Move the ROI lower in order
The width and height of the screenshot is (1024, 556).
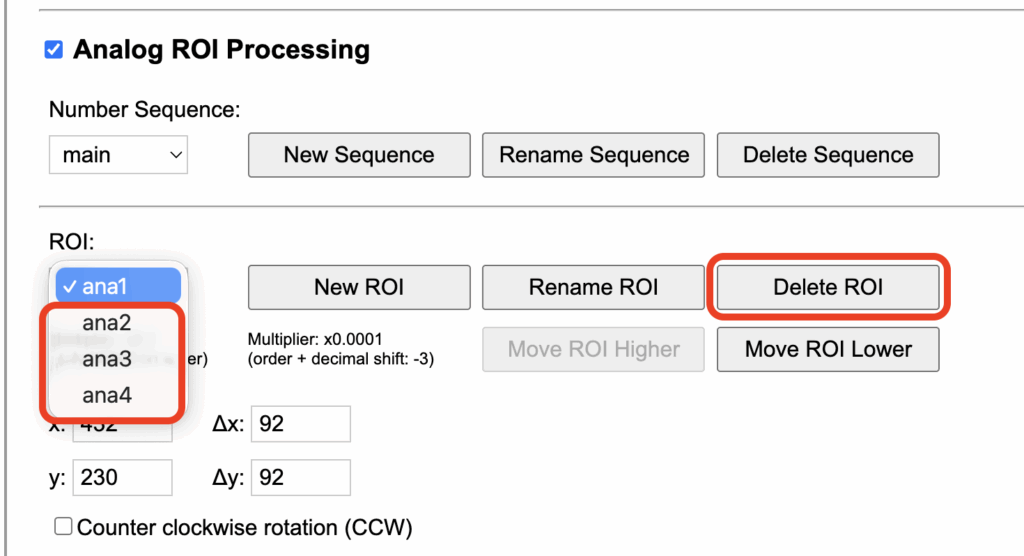pyautogui.click(x=828, y=349)
